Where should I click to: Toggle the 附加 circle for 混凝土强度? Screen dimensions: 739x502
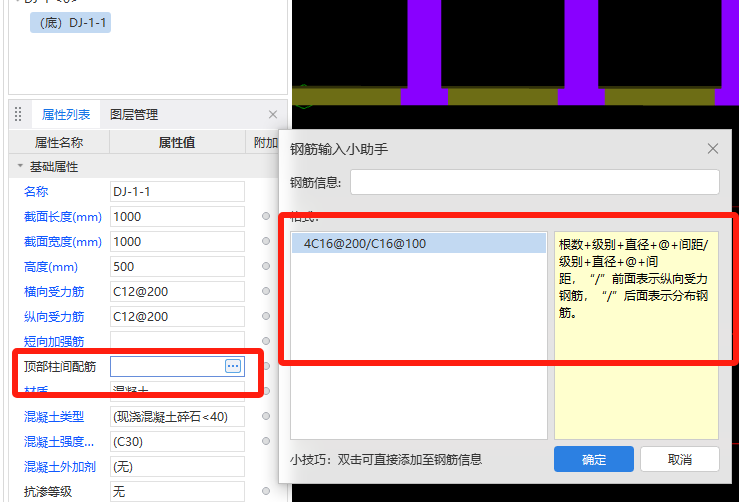[266, 441]
